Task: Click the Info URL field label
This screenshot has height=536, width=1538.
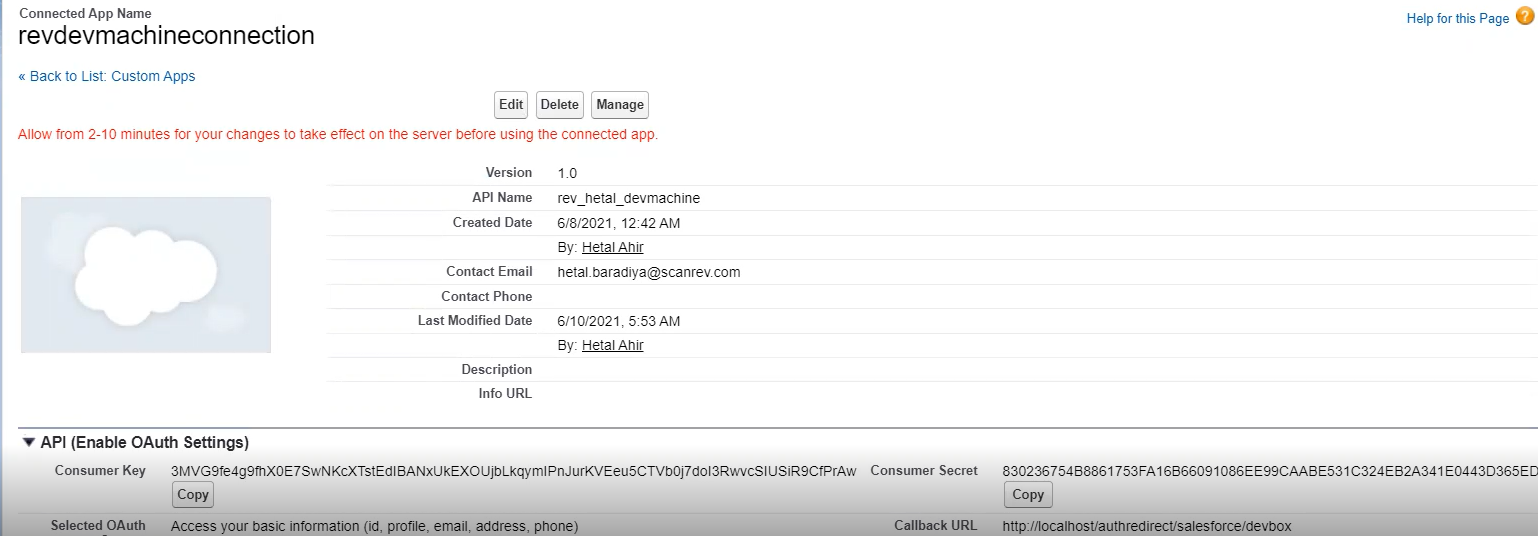Action: (505, 394)
